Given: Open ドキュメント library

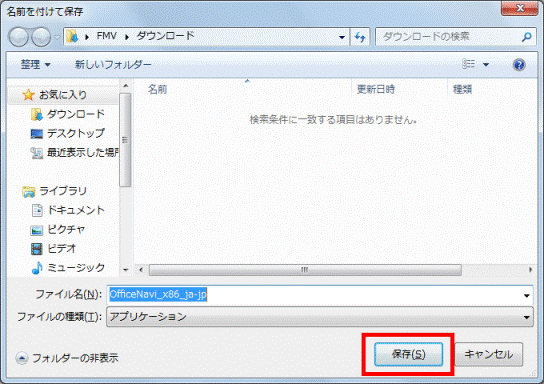Looking at the screenshot, I should point(76,210).
